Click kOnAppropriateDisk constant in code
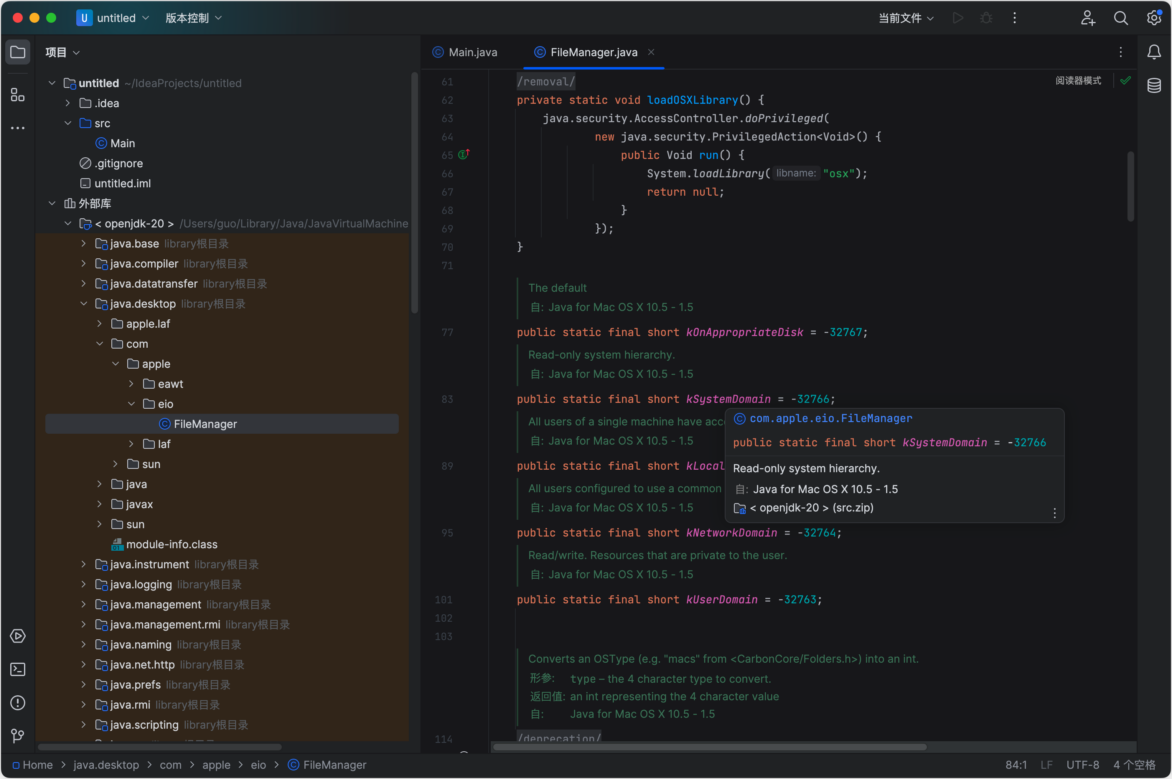This screenshot has height=779, width=1172. pyautogui.click(x=744, y=333)
